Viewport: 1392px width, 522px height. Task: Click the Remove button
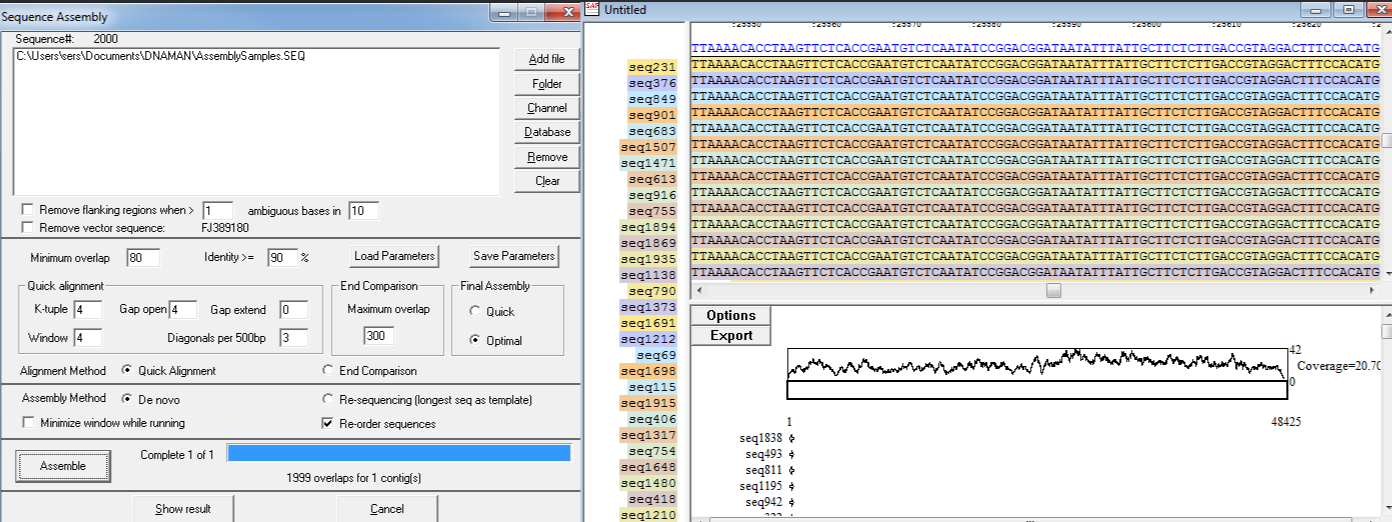546,157
